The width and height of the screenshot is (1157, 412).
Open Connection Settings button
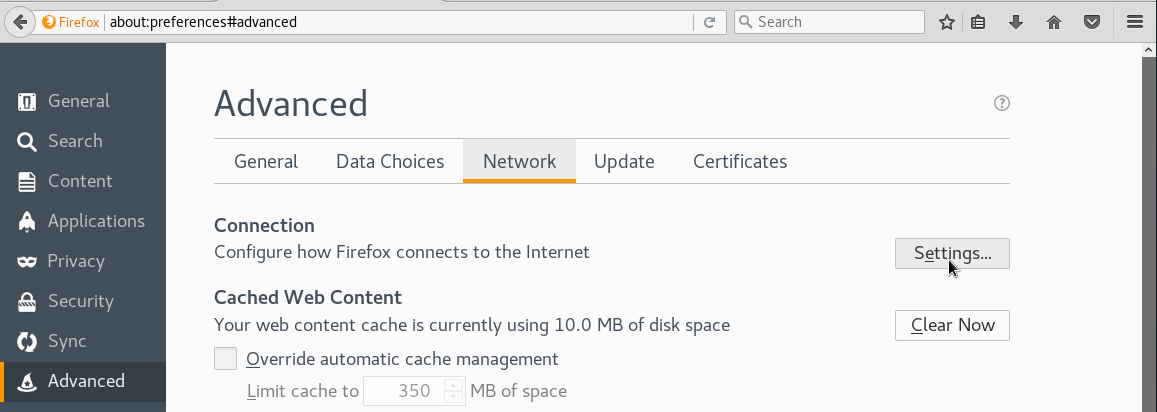[952, 254]
